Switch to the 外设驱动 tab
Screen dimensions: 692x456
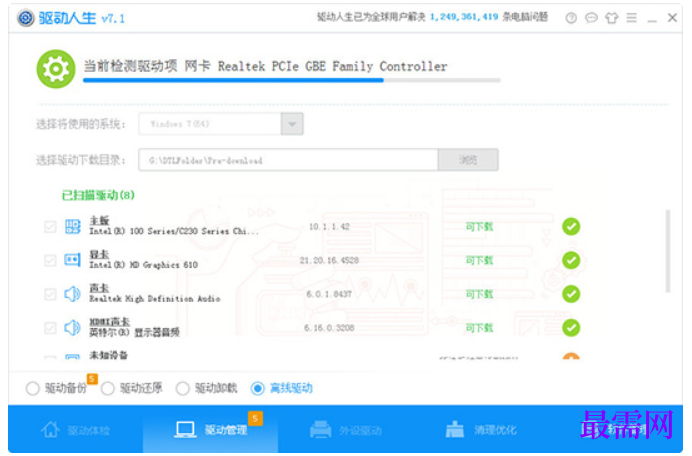tap(346, 429)
